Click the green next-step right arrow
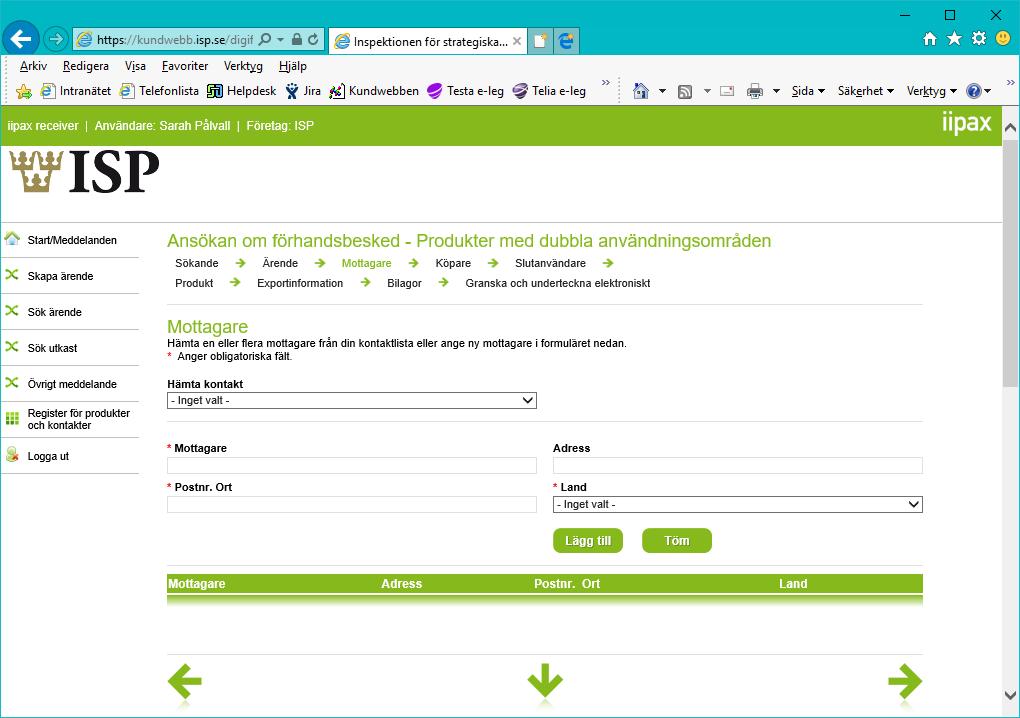Image resolution: width=1020 pixels, height=718 pixels. [x=905, y=681]
